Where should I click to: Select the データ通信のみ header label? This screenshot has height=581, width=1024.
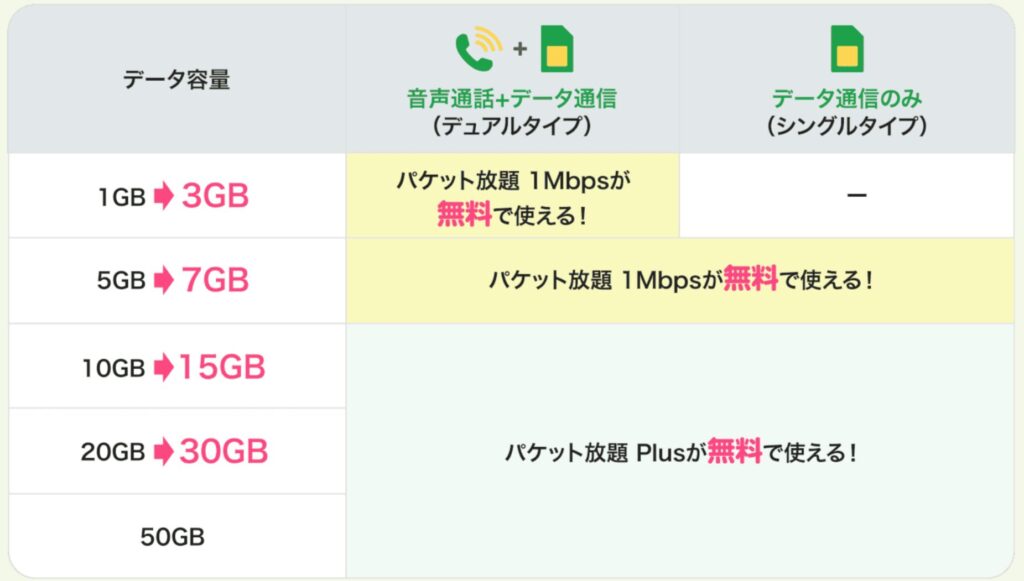846,98
